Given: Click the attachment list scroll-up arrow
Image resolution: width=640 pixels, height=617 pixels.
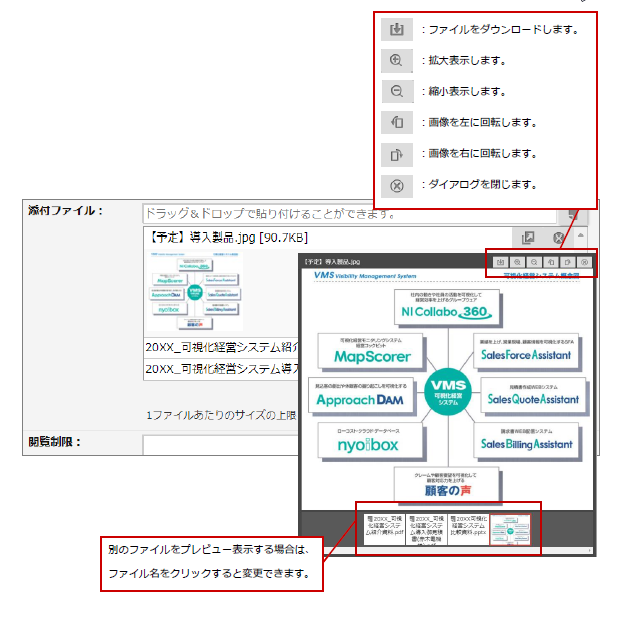Looking at the screenshot, I should pos(580,235).
